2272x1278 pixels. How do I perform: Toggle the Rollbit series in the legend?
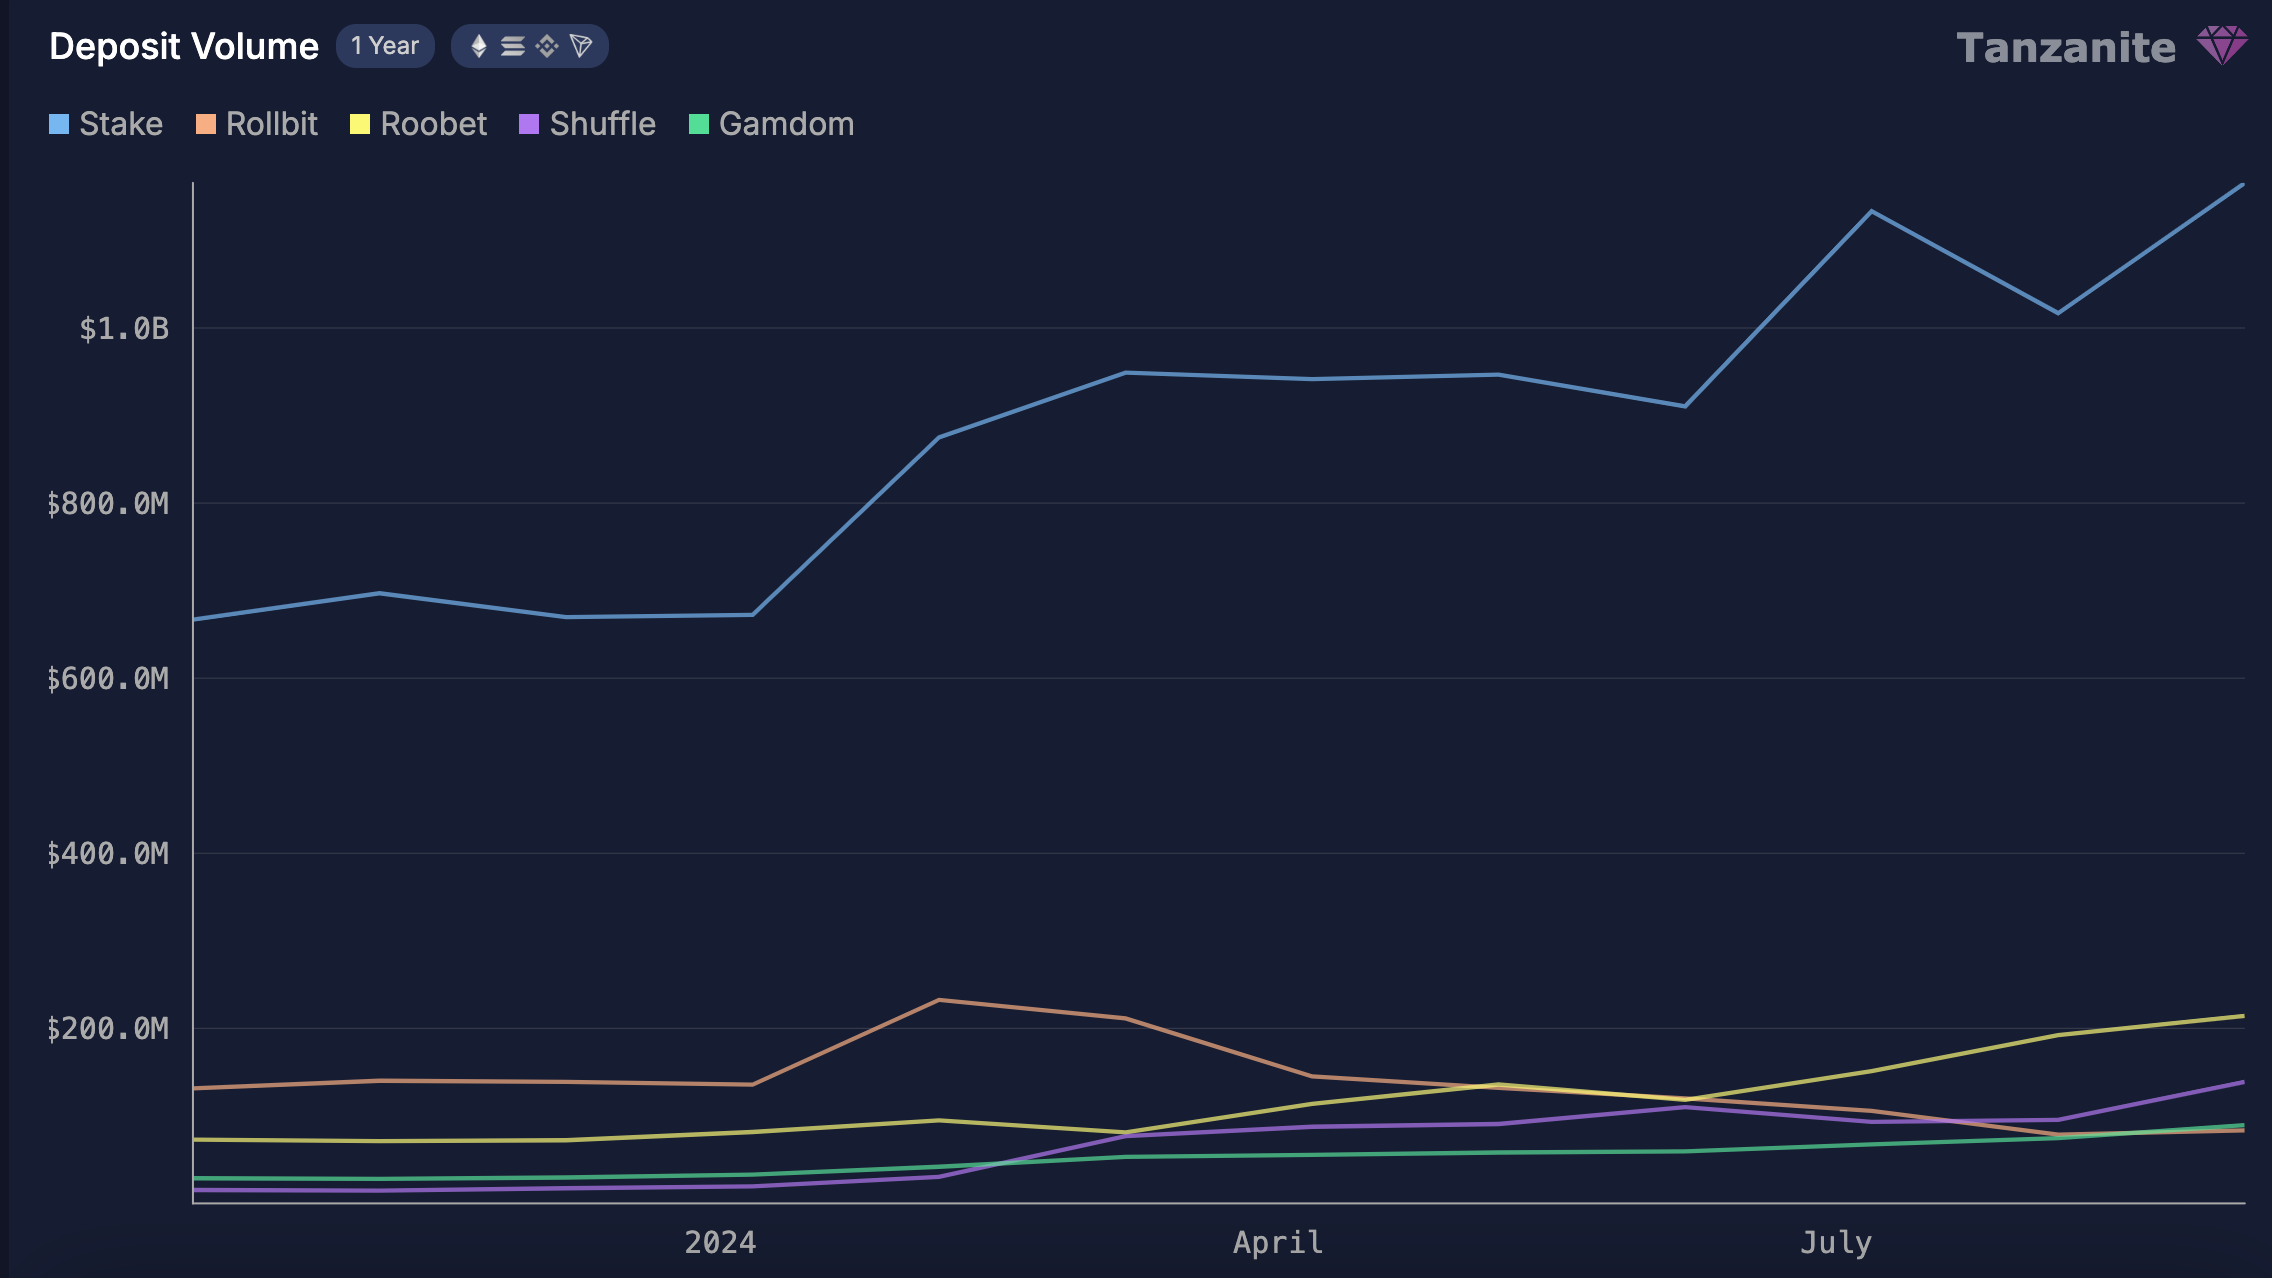click(257, 124)
